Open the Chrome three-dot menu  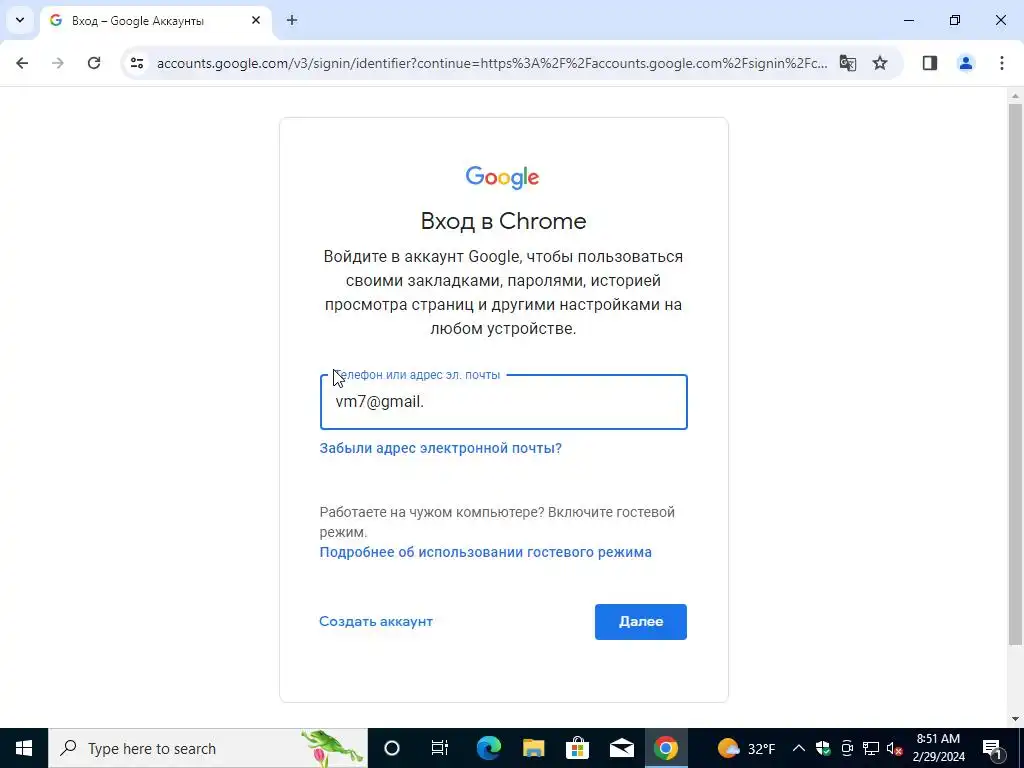pyautogui.click(x=1001, y=63)
